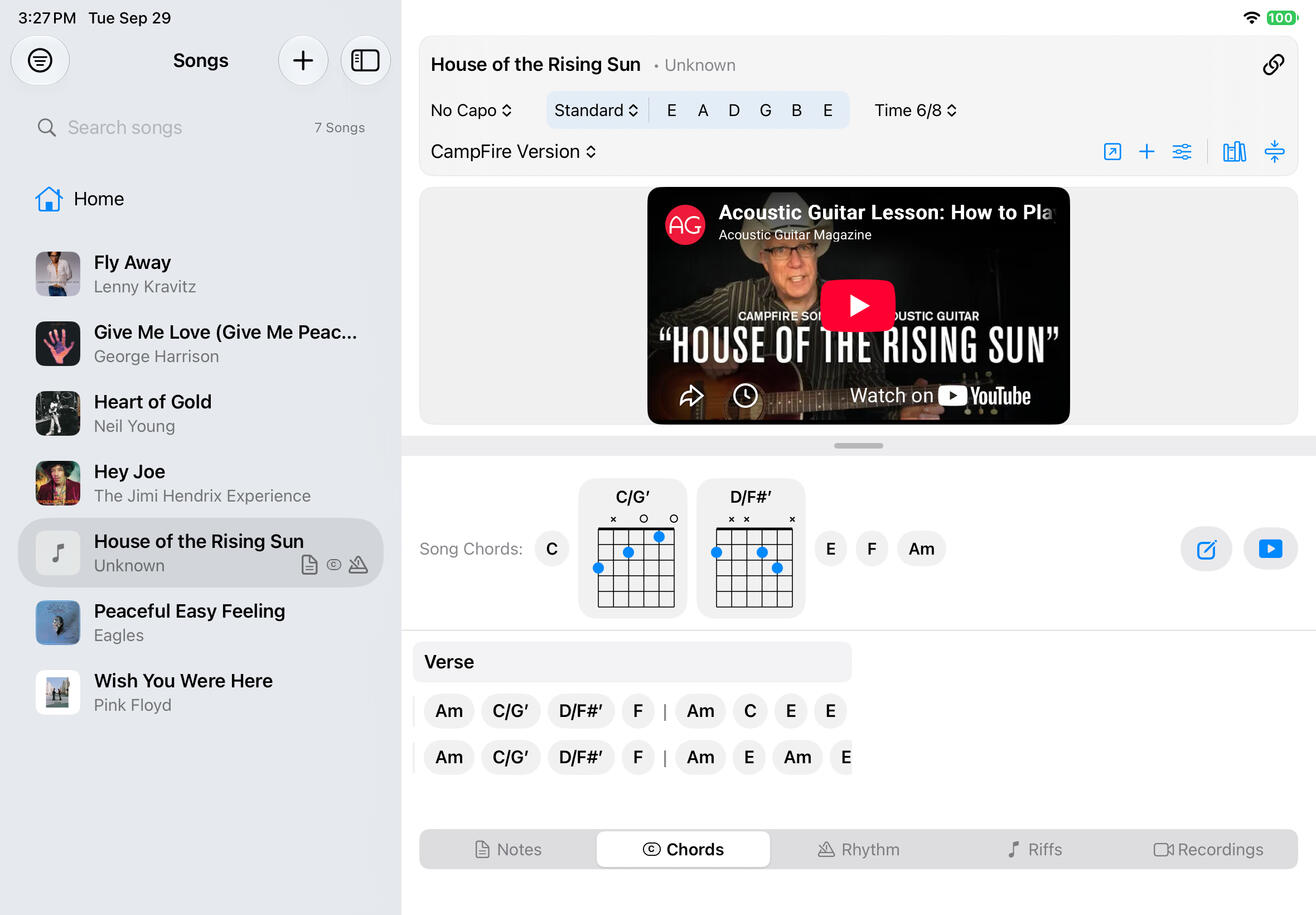
Task: Play the YouTube video
Action: point(858,306)
